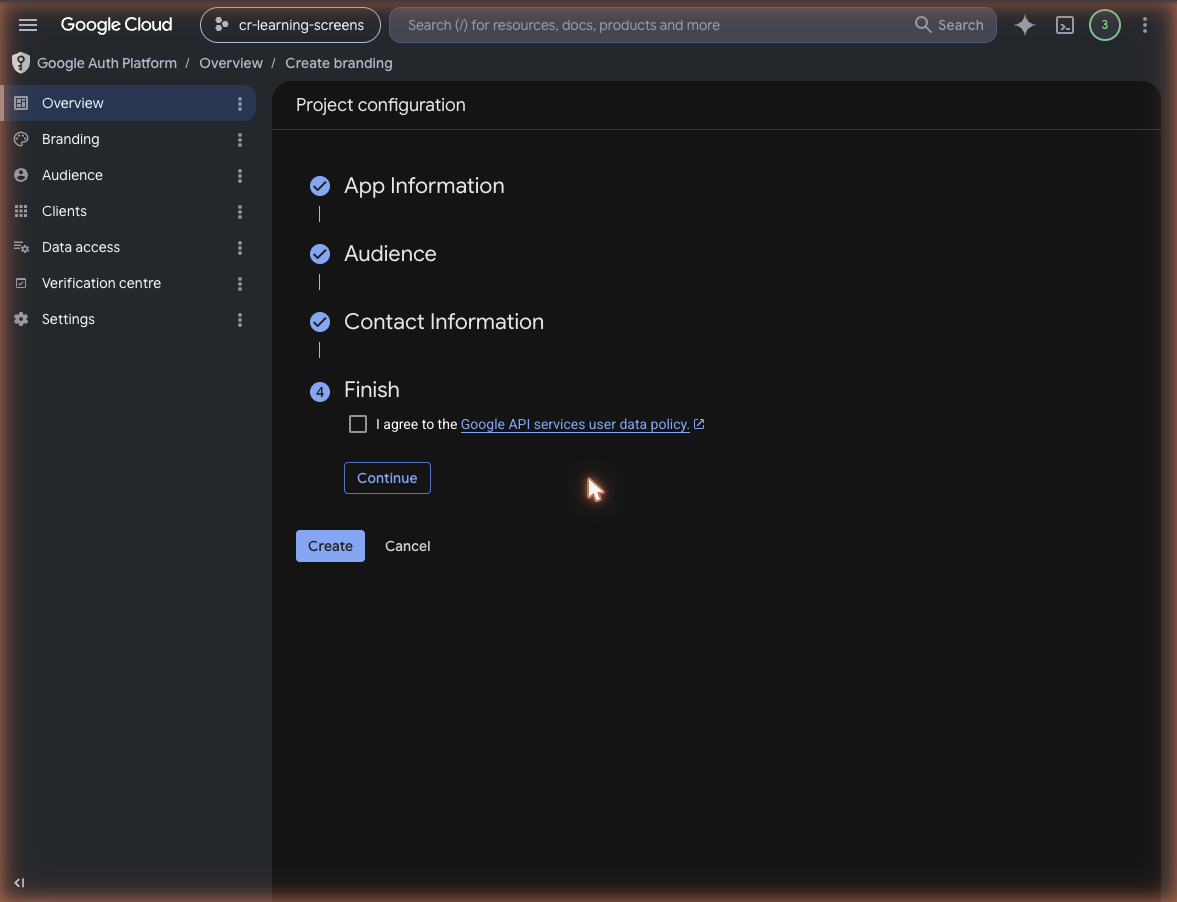Click the Branding palette icon
The width and height of the screenshot is (1177, 902).
tap(21, 139)
